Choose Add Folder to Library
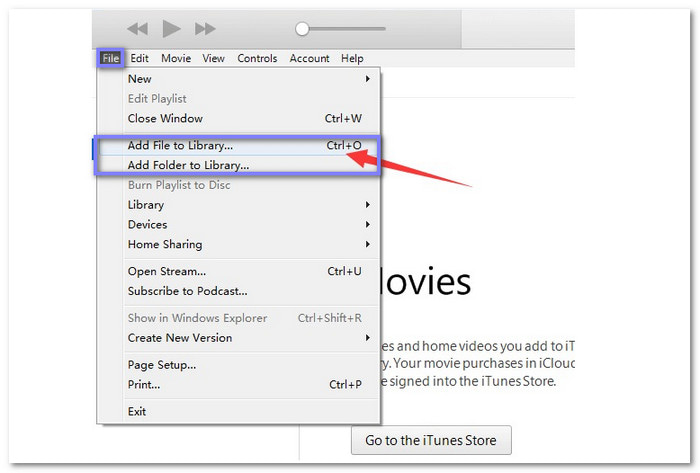The image size is (700, 473). pyautogui.click(x=238, y=165)
